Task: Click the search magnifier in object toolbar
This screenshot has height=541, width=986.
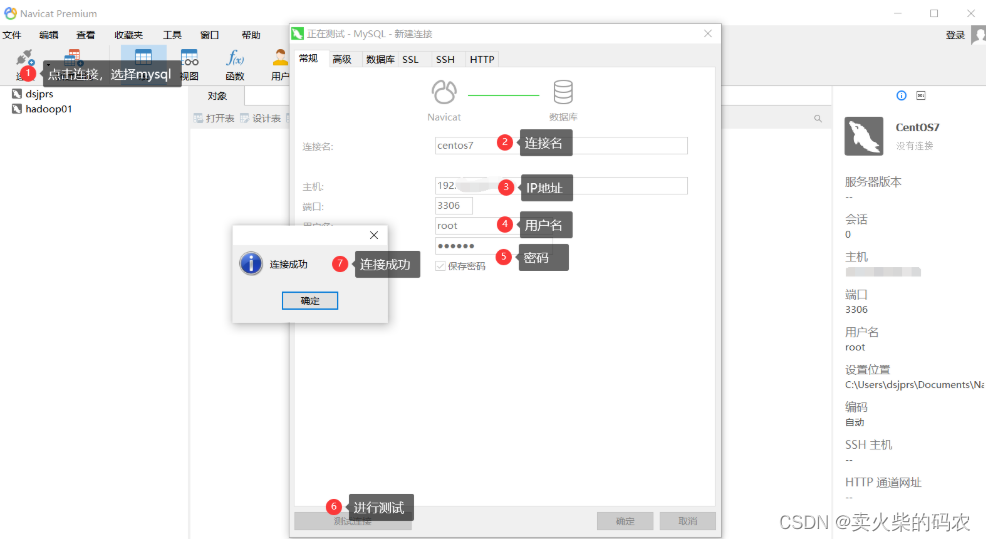Action: tap(817, 118)
